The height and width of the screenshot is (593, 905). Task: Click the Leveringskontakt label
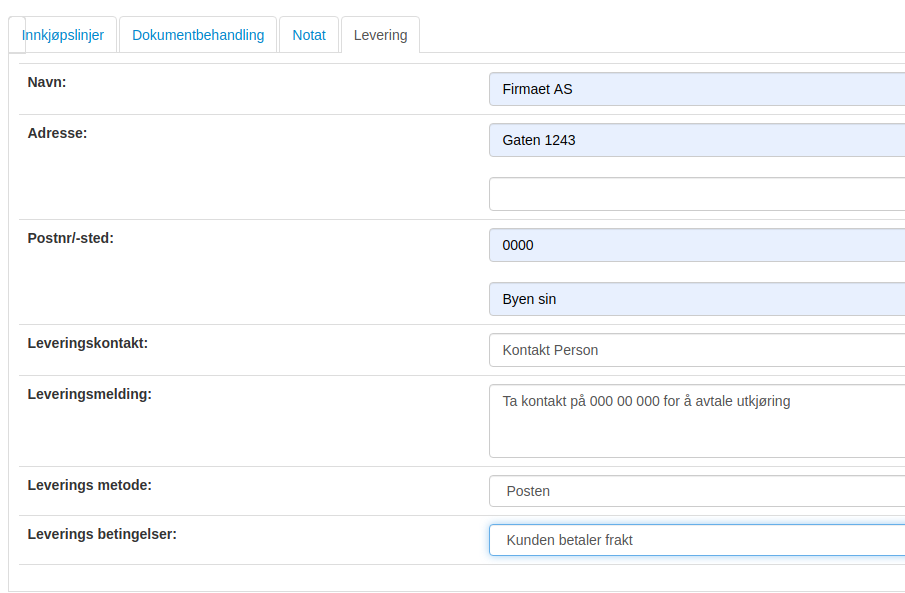88,343
